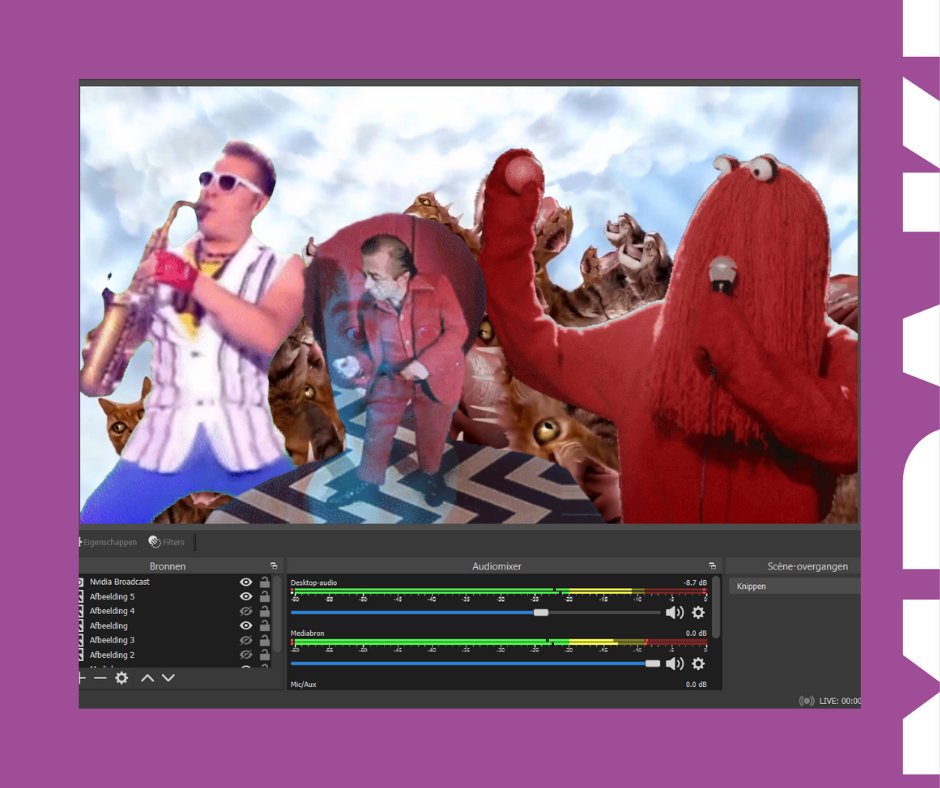
Task: Move selected source up with arrow
Action: click(x=147, y=678)
